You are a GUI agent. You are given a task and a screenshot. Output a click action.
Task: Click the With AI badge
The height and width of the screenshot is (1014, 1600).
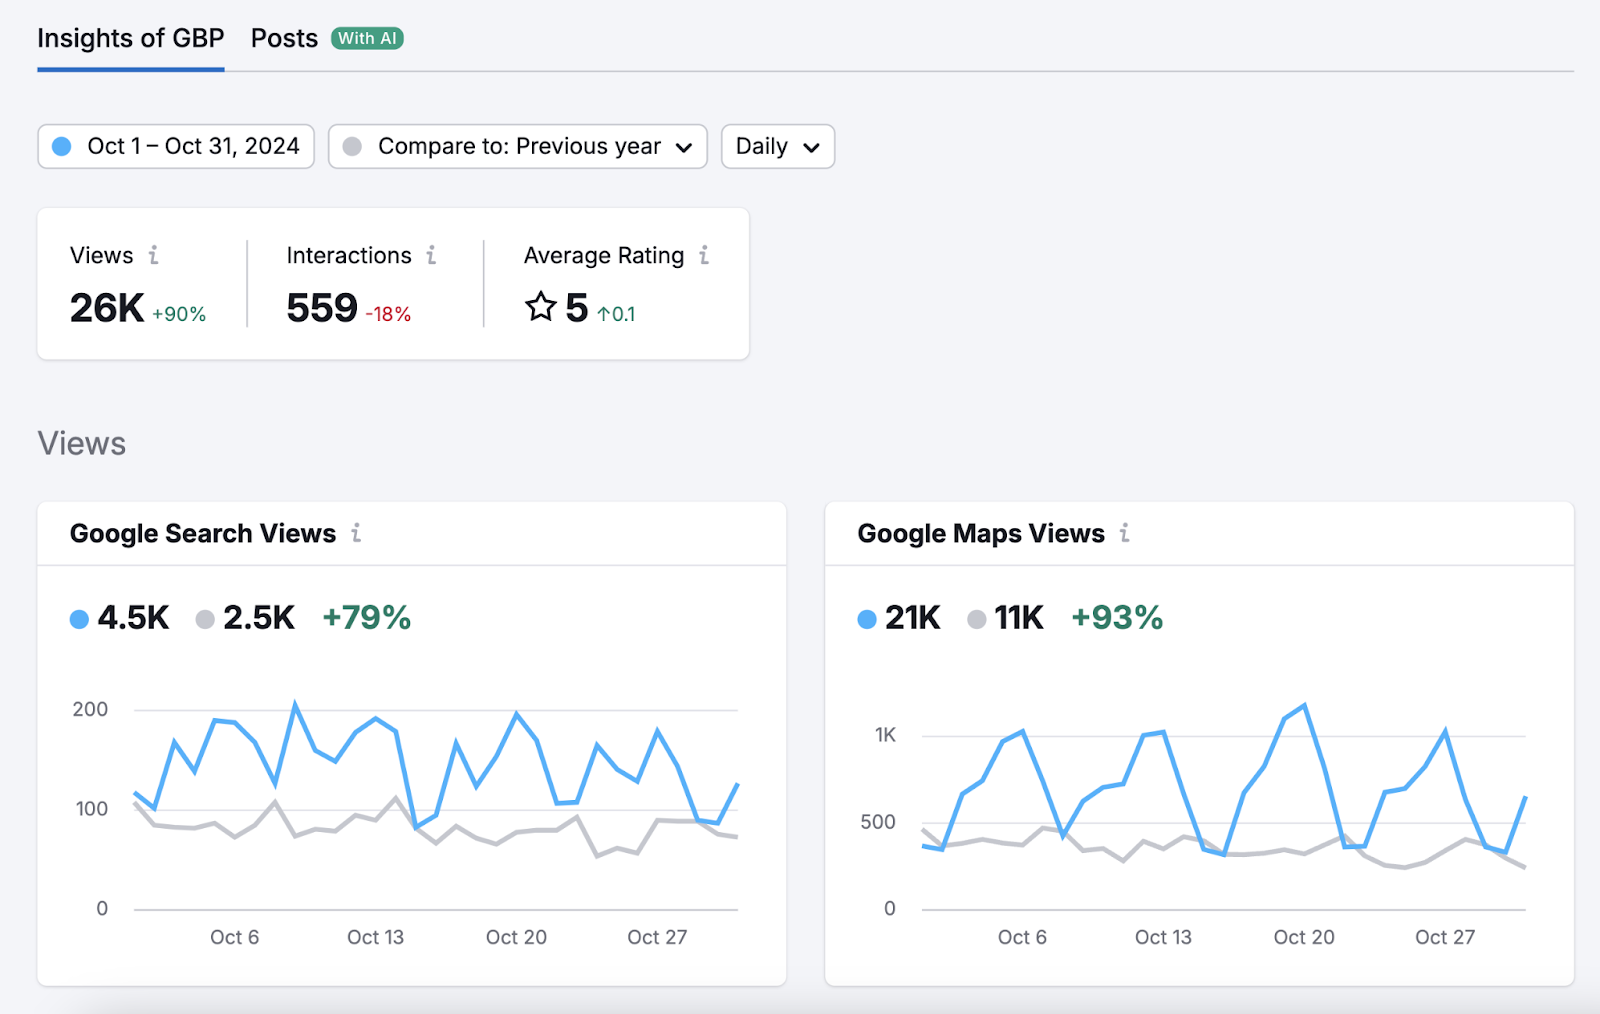point(366,38)
